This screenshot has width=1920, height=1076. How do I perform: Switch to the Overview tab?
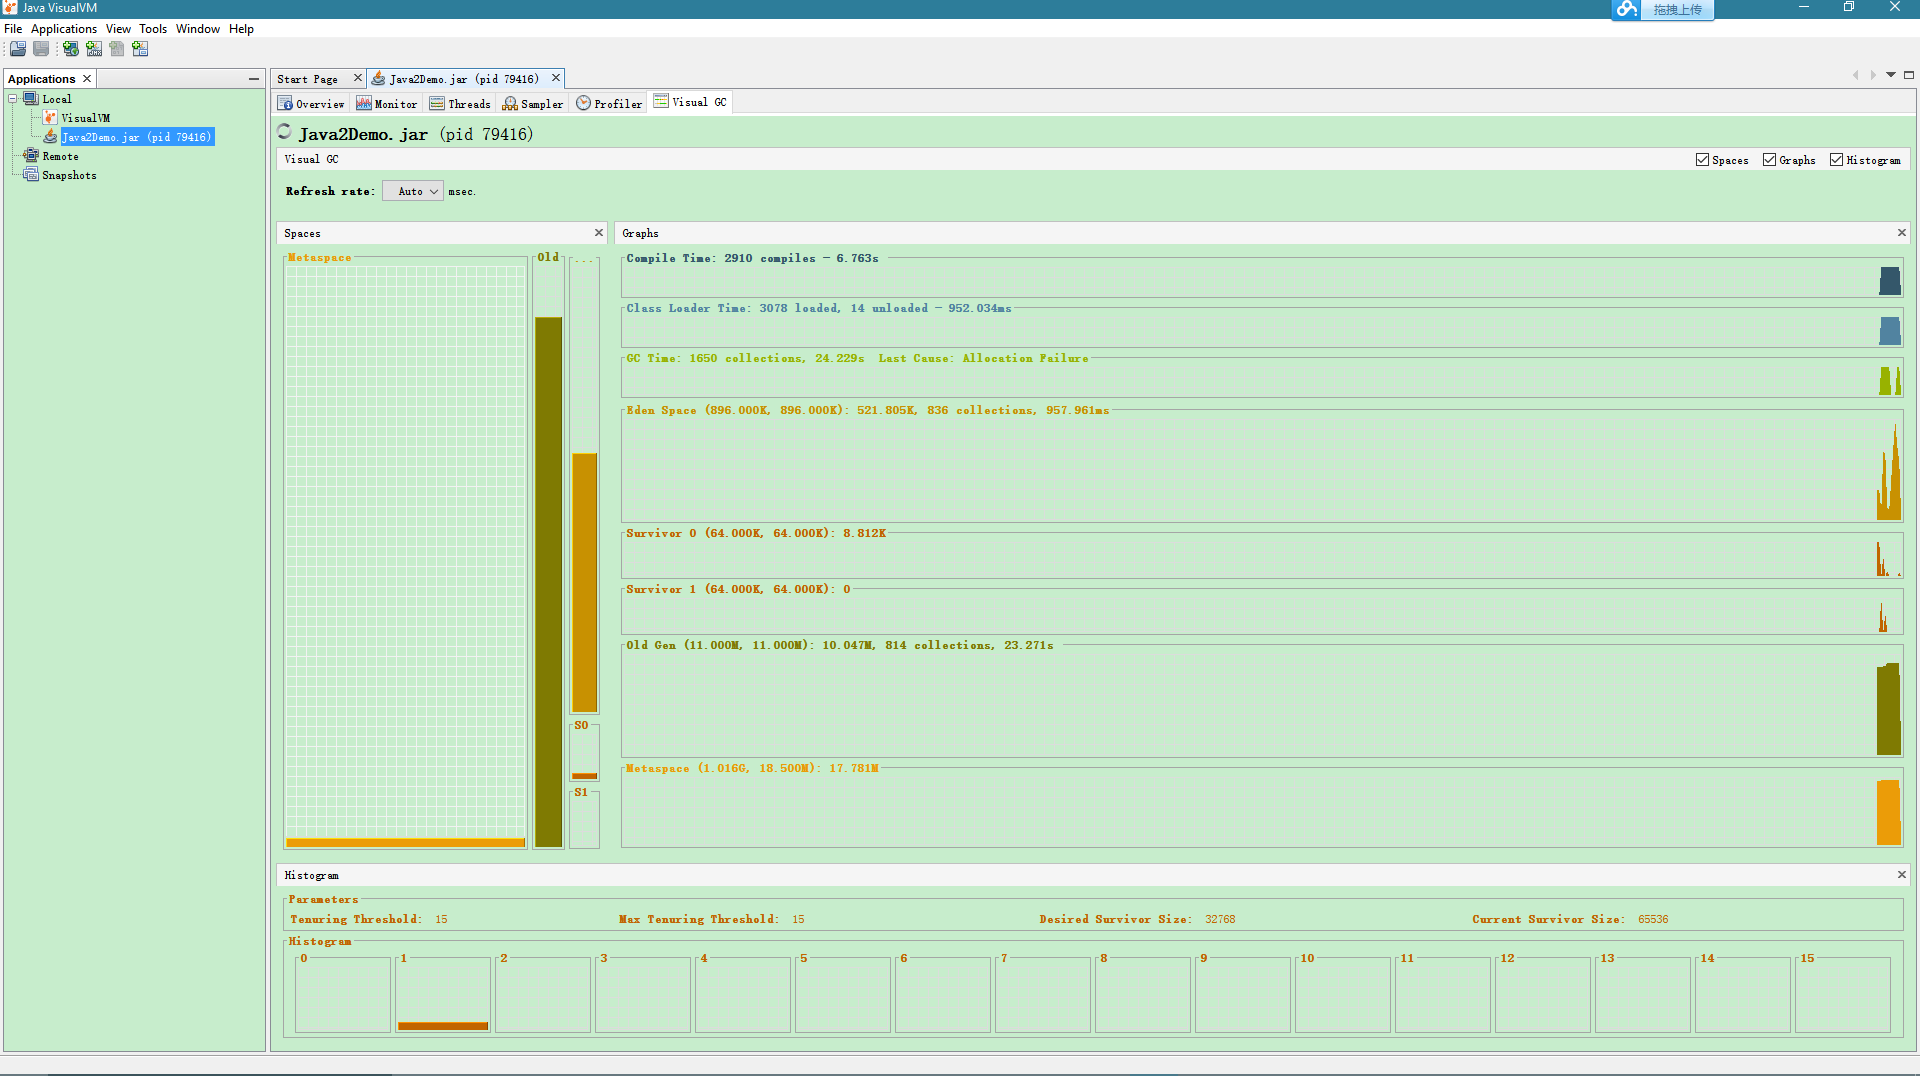pyautogui.click(x=311, y=104)
